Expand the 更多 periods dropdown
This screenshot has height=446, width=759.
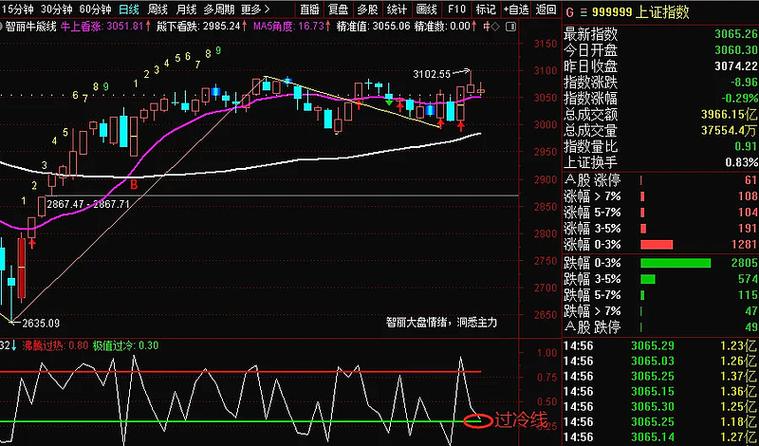(255, 9)
